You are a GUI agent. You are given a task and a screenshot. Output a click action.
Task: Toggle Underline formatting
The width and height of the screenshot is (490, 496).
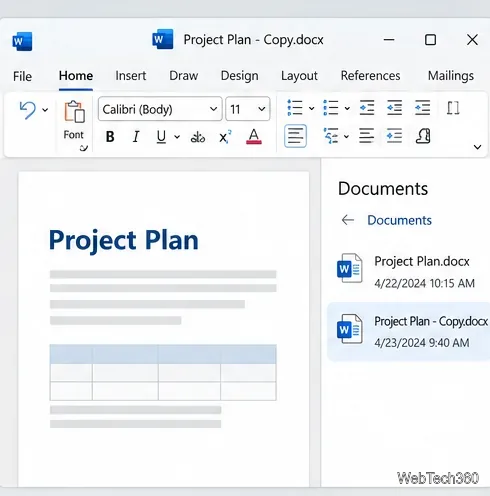[x=161, y=137]
